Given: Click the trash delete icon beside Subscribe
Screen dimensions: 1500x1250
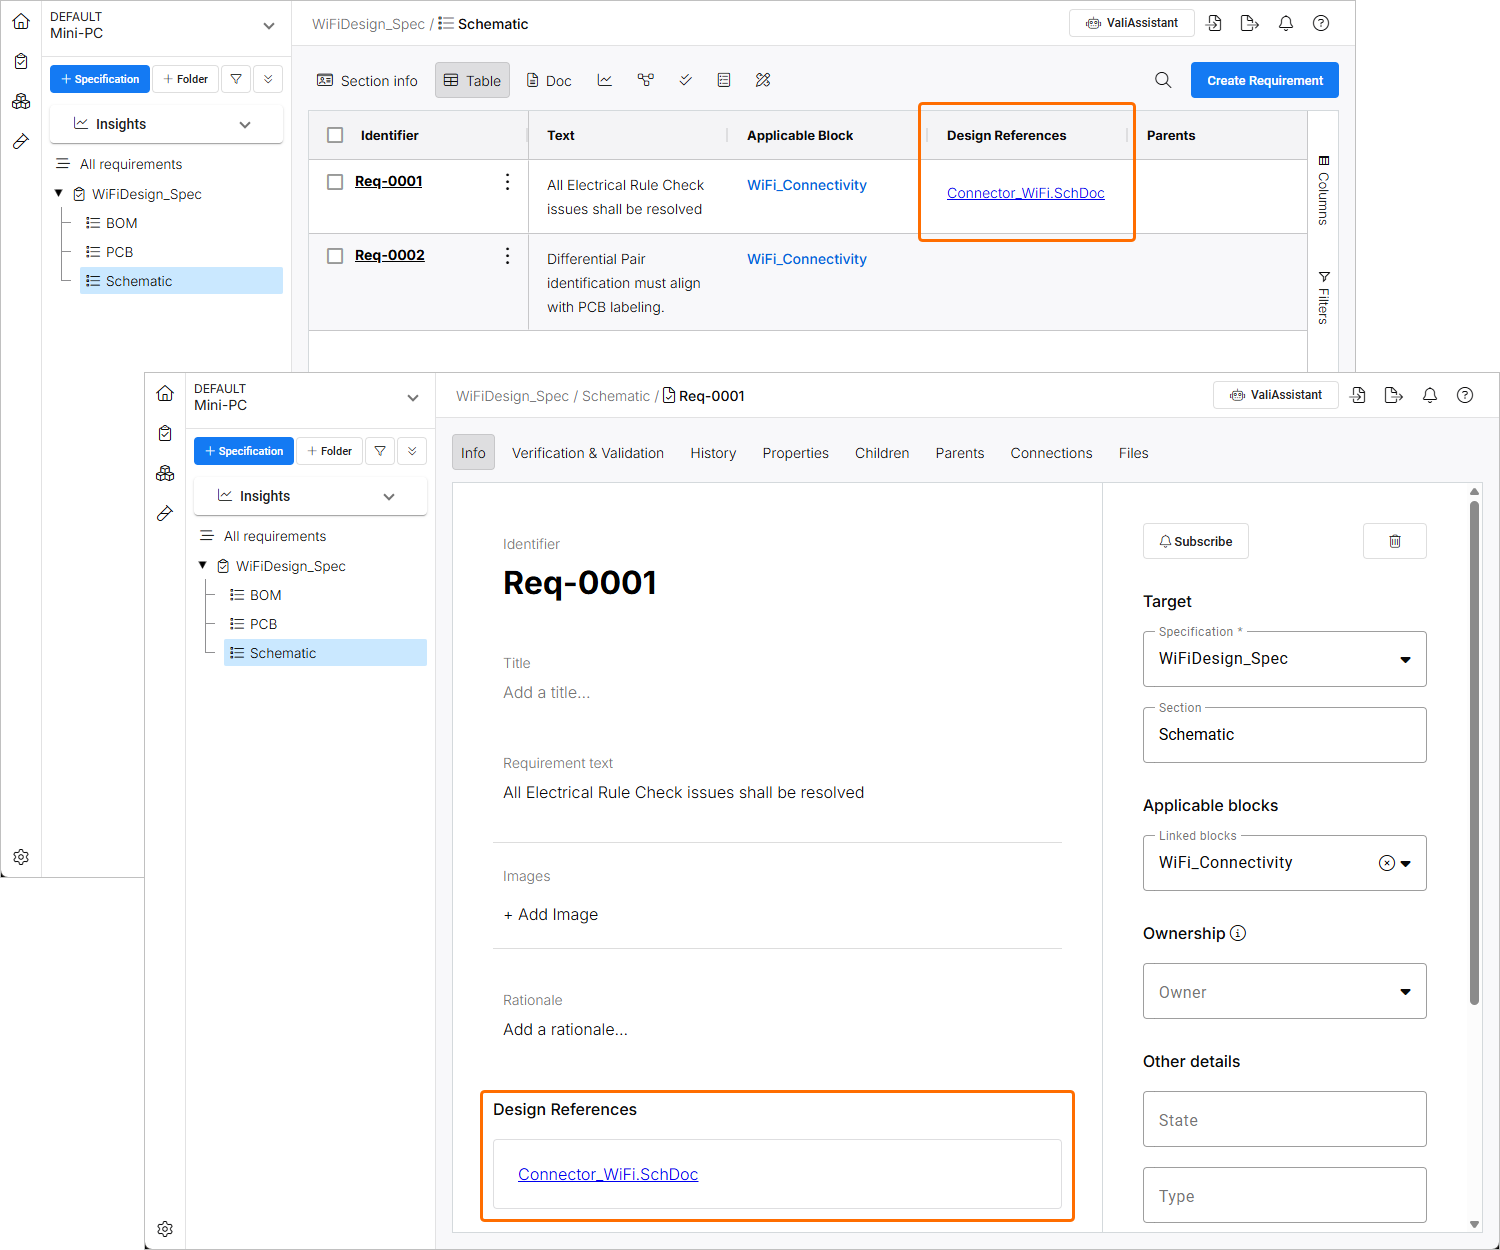Looking at the screenshot, I should (1395, 541).
